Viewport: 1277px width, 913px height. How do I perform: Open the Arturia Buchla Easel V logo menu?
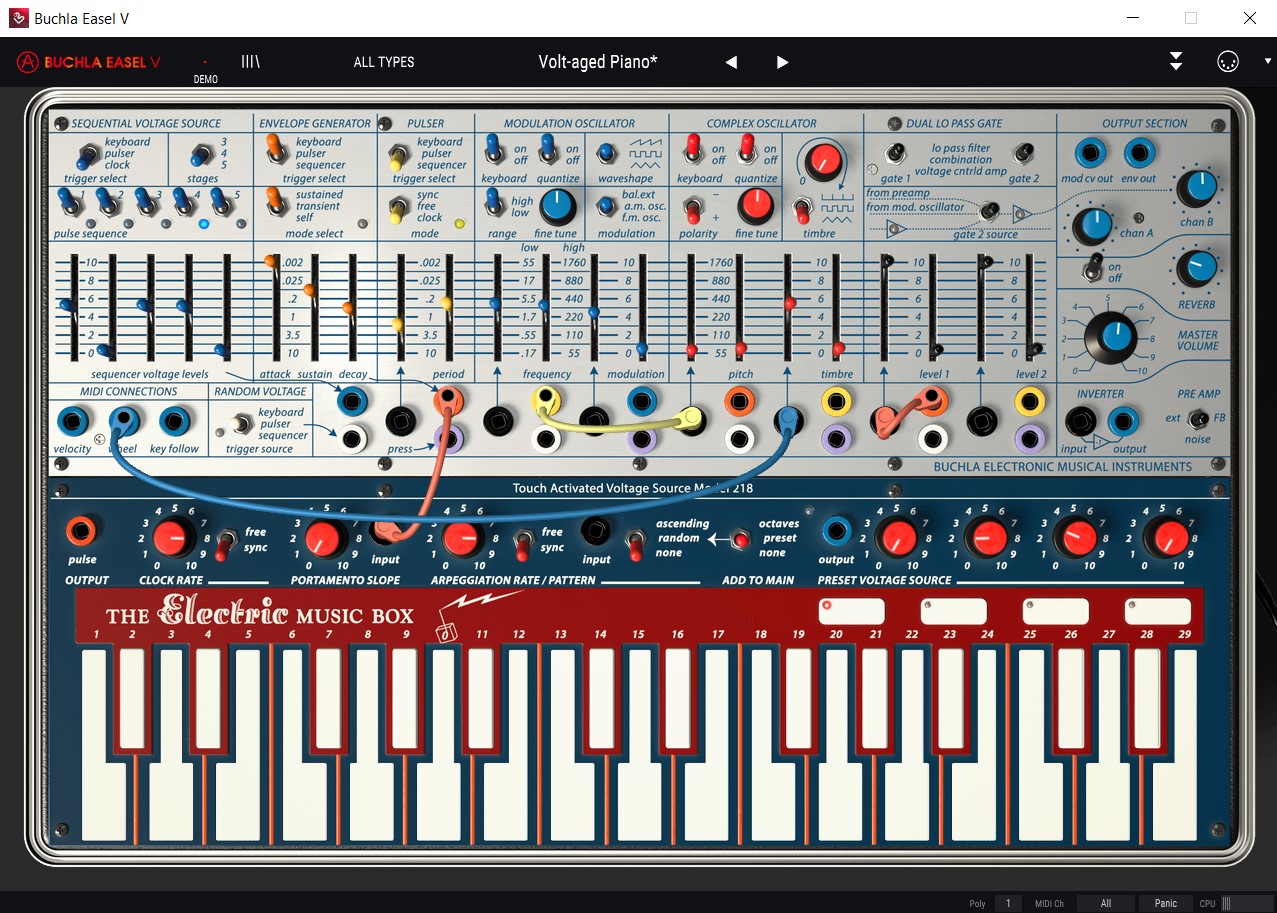[88, 62]
